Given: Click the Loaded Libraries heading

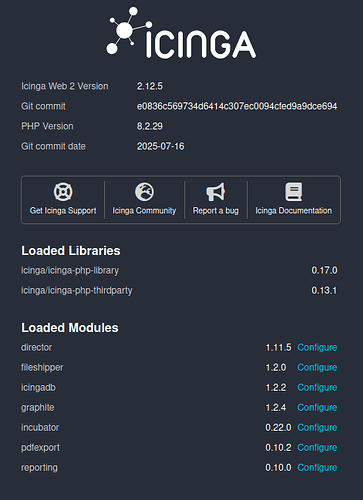Looking at the screenshot, I should pyautogui.click(x=71, y=251).
